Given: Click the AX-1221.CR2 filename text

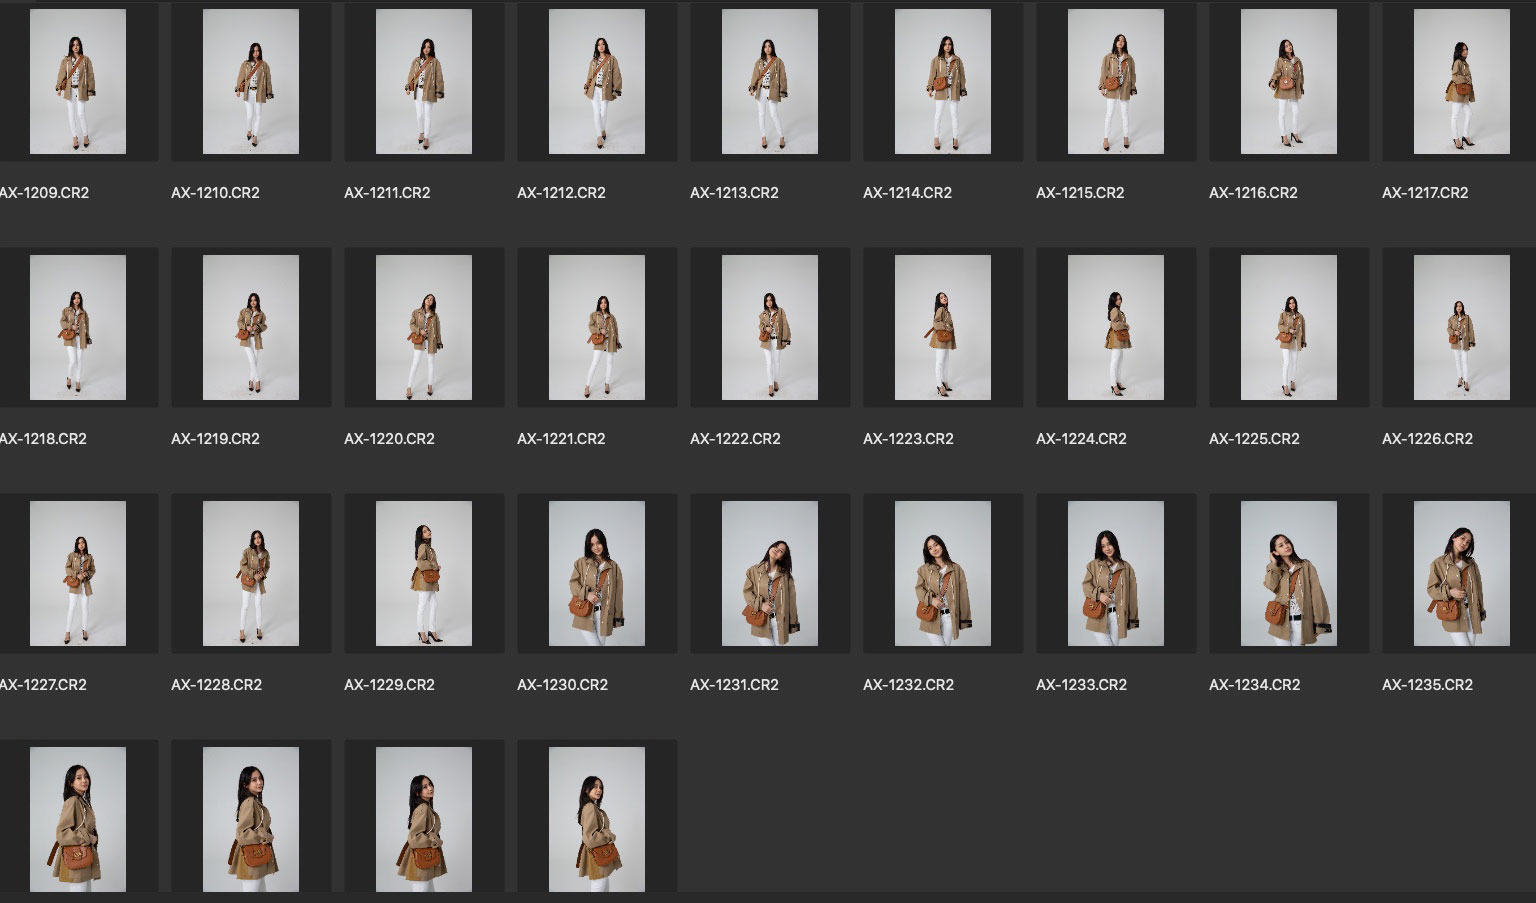Looking at the screenshot, I should tap(561, 439).
